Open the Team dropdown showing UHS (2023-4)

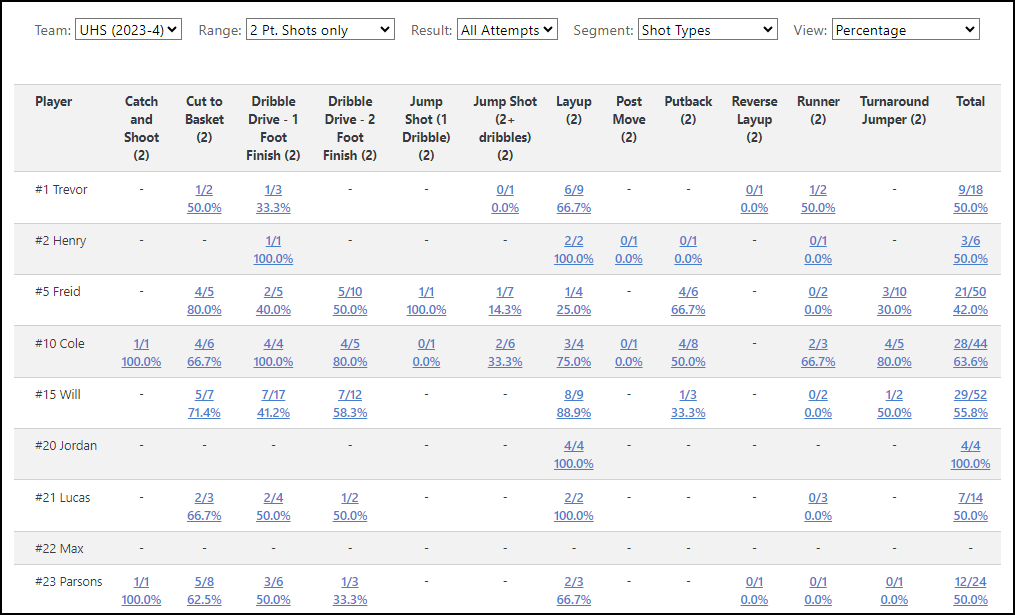(x=128, y=30)
